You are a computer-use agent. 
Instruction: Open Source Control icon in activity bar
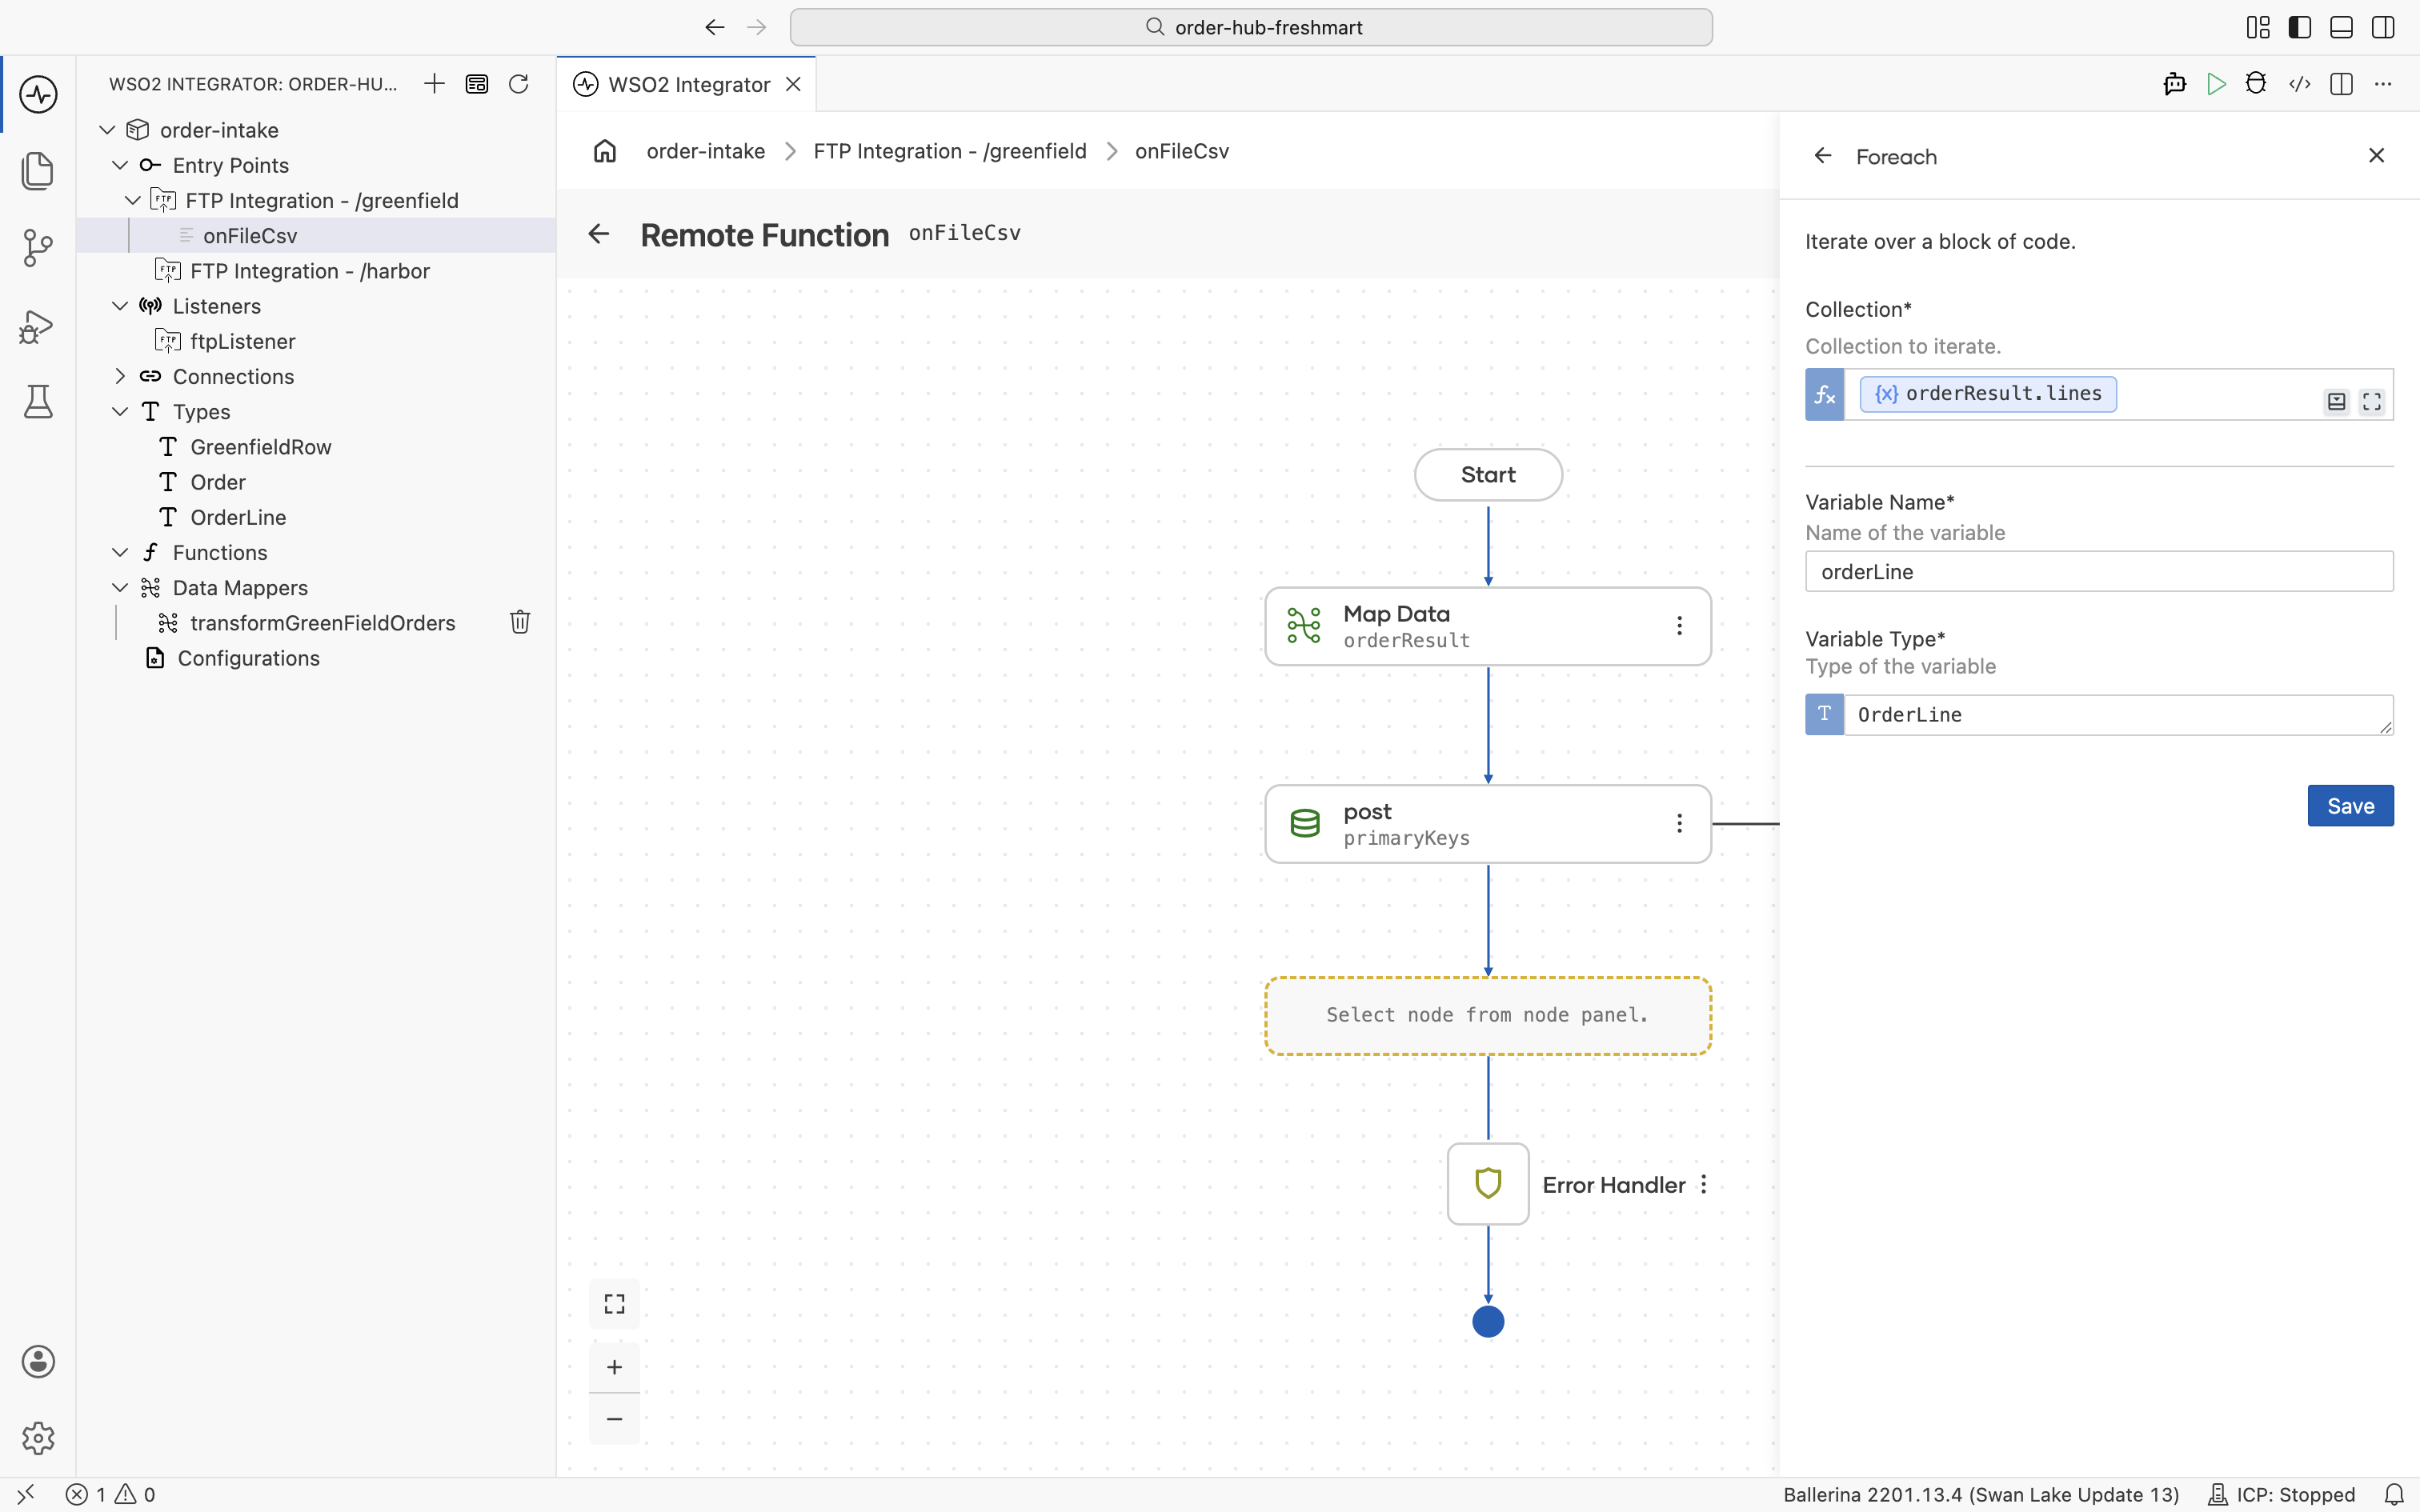(x=38, y=248)
